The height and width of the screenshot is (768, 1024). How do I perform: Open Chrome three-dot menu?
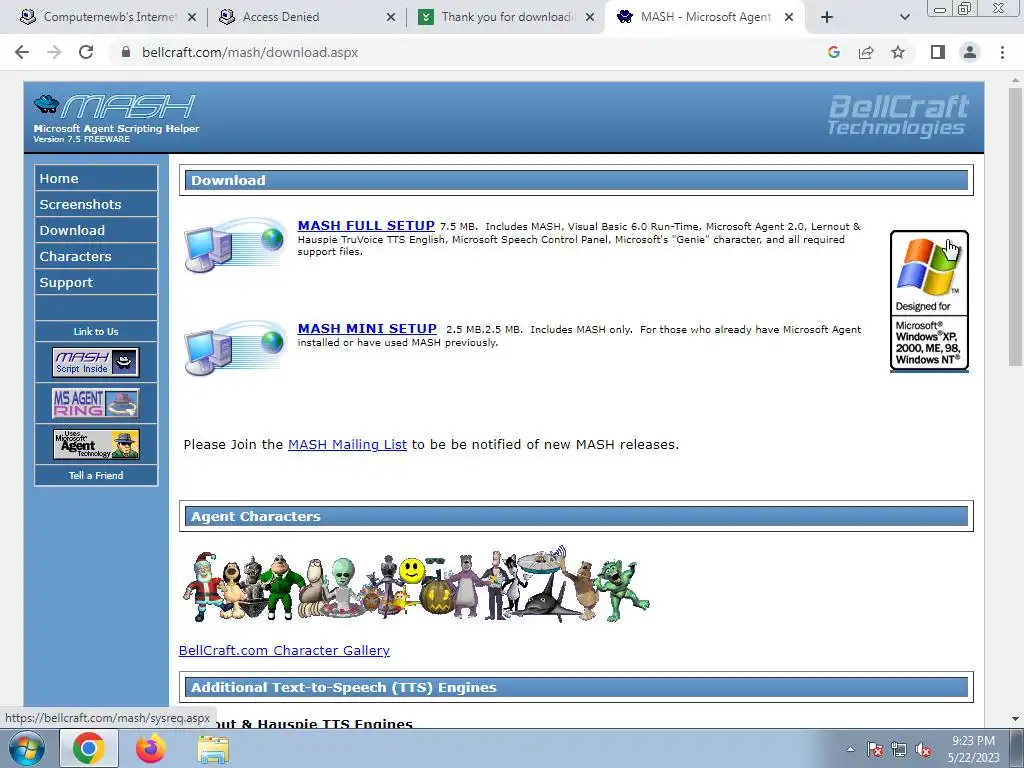(1002, 52)
